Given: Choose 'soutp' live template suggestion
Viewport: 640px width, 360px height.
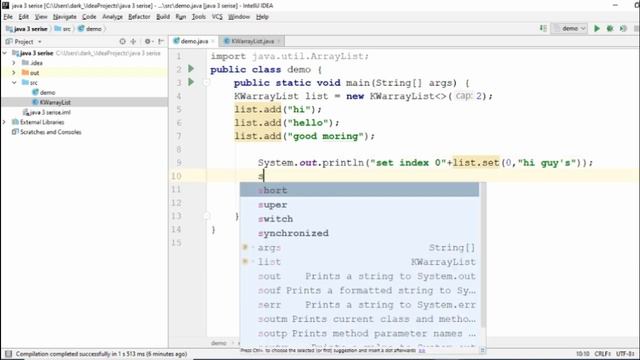Looking at the screenshot, I should coord(359,333).
